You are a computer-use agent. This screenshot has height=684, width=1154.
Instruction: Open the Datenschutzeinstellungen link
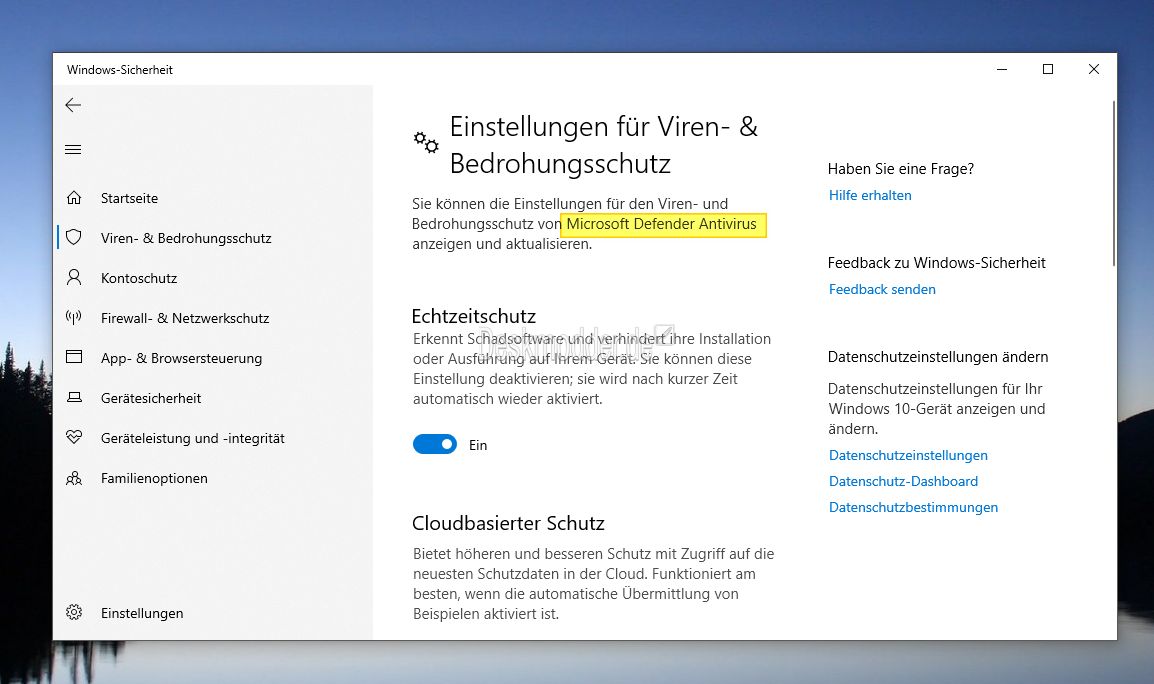click(x=908, y=455)
